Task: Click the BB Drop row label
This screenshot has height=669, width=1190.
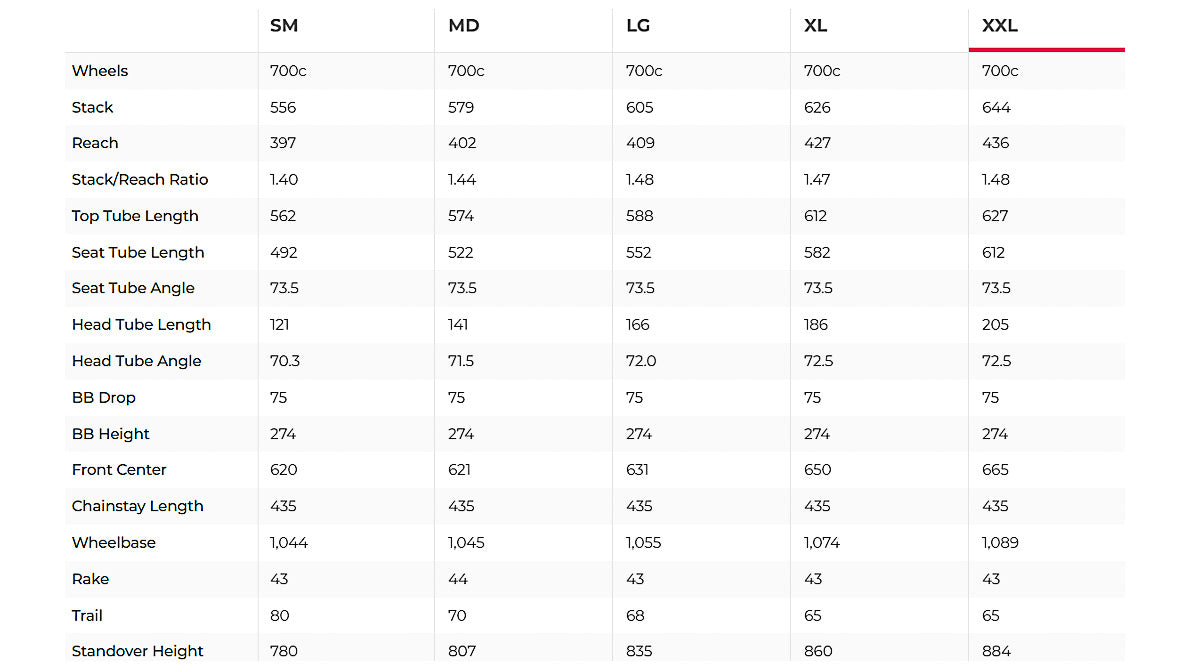Action: 104,397
